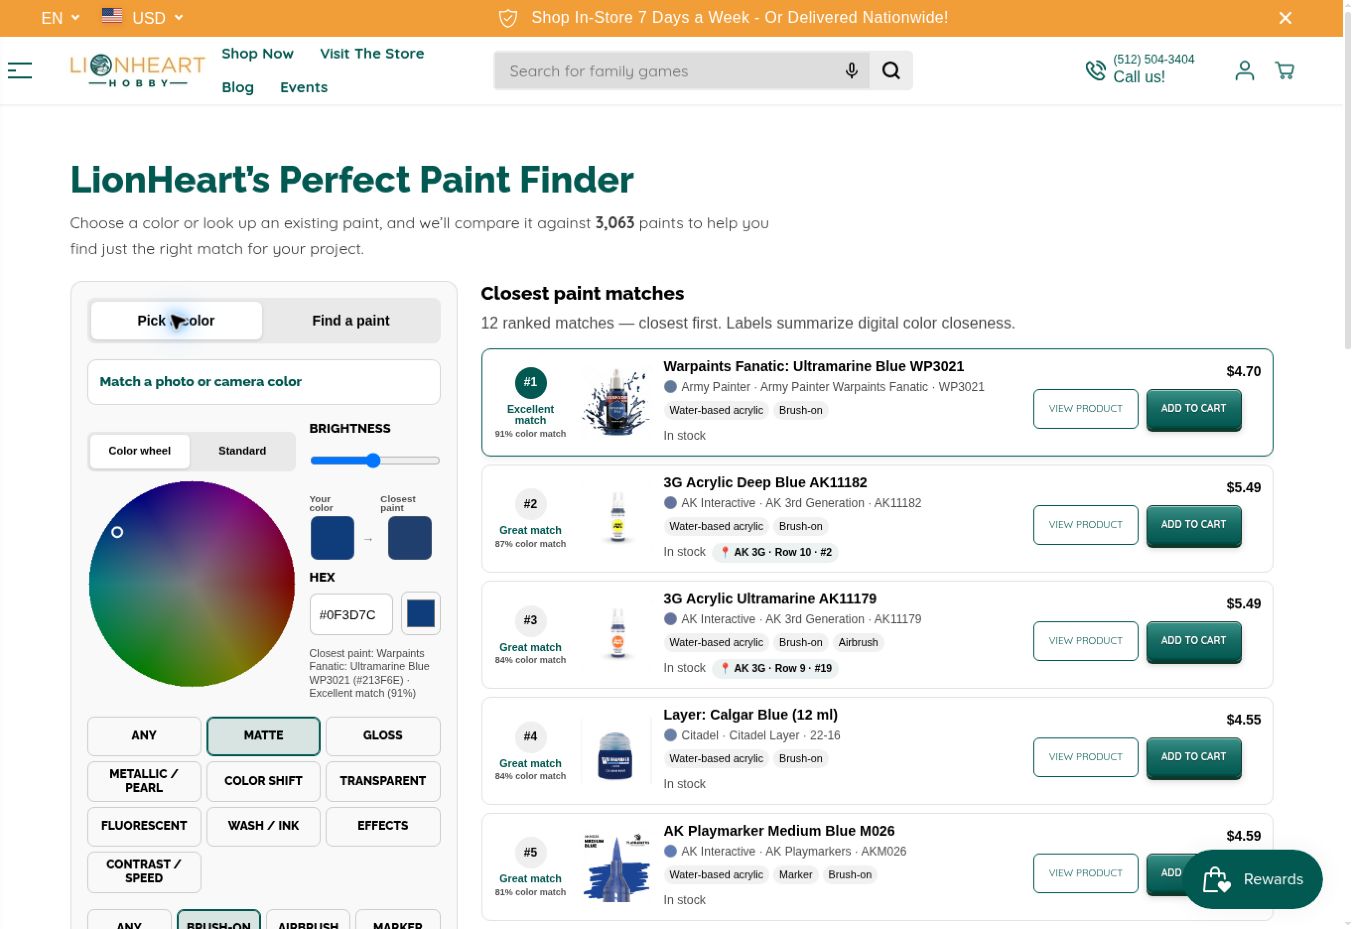1353x929 pixels.
Task: Switch to the Find a paint tab
Action: coord(350,321)
